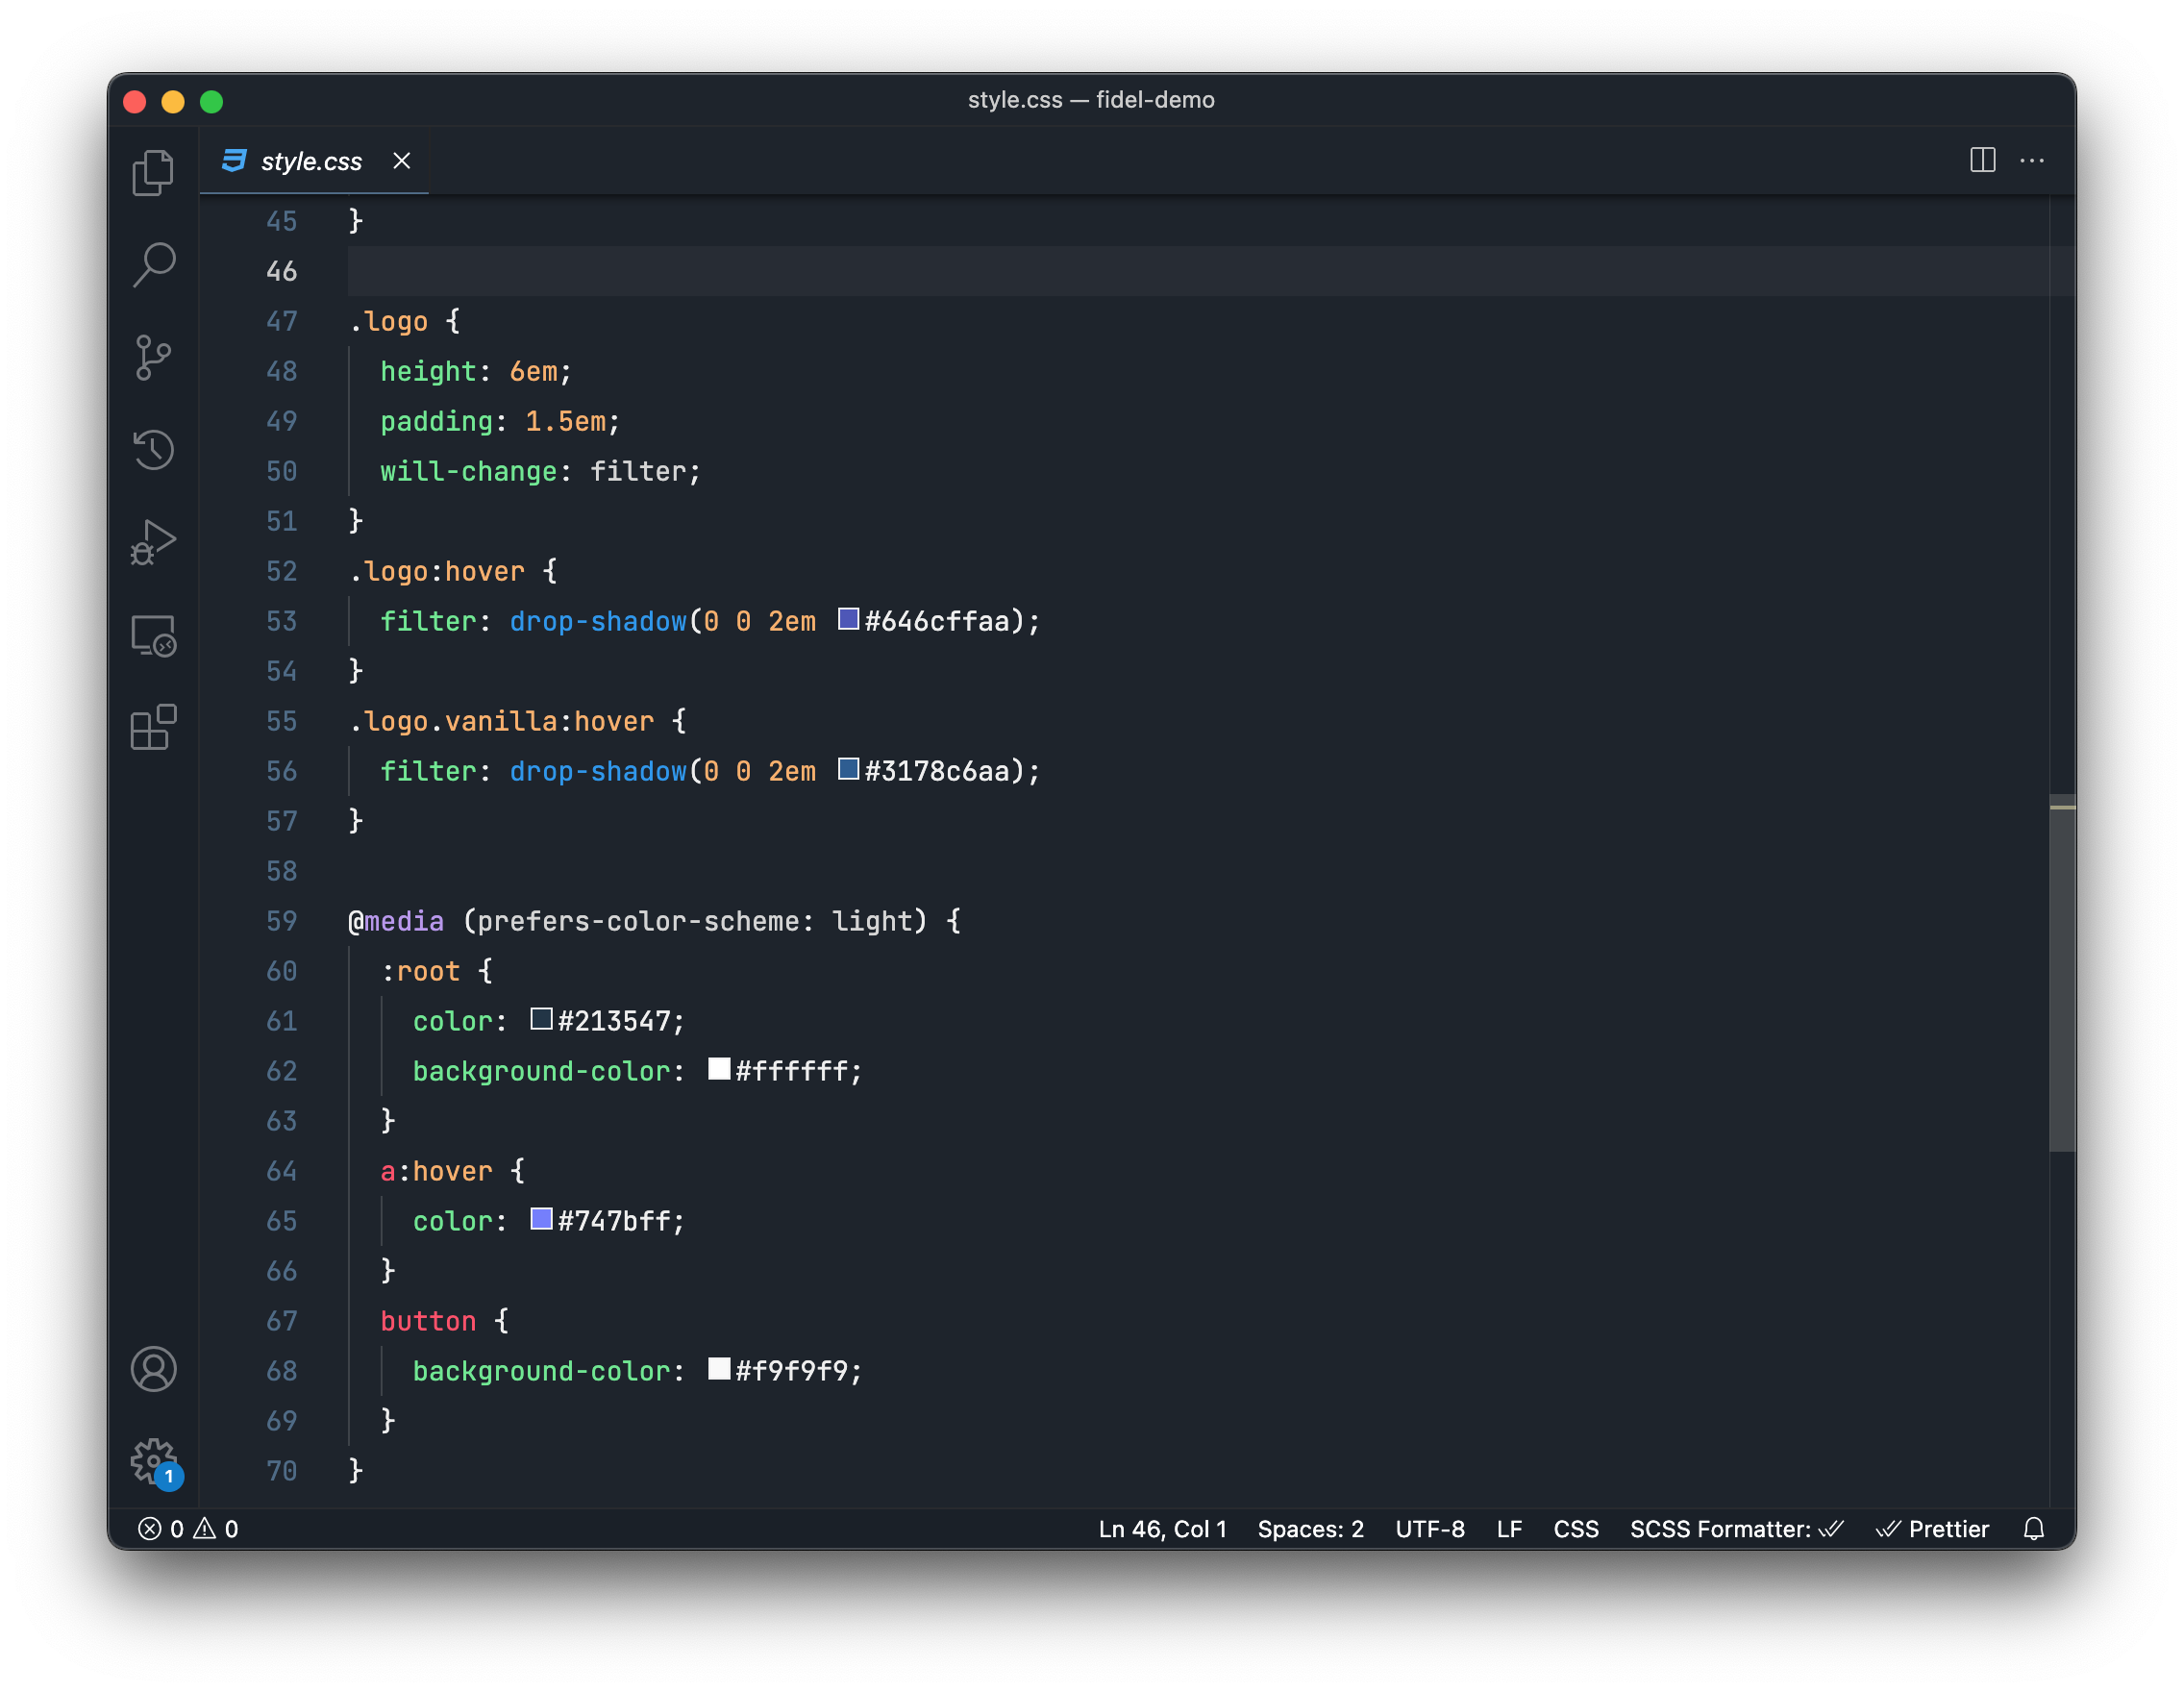This screenshot has height=1692, width=2184.
Task: Click the errors and warnings indicator
Action: click(188, 1529)
